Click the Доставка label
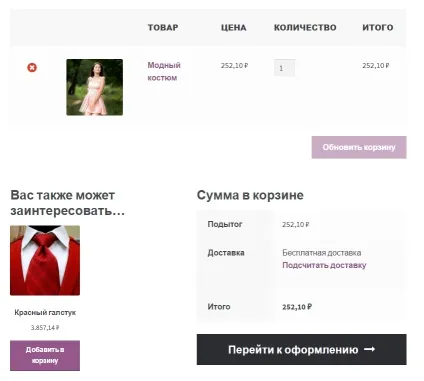The image size is (424, 381). point(226,253)
